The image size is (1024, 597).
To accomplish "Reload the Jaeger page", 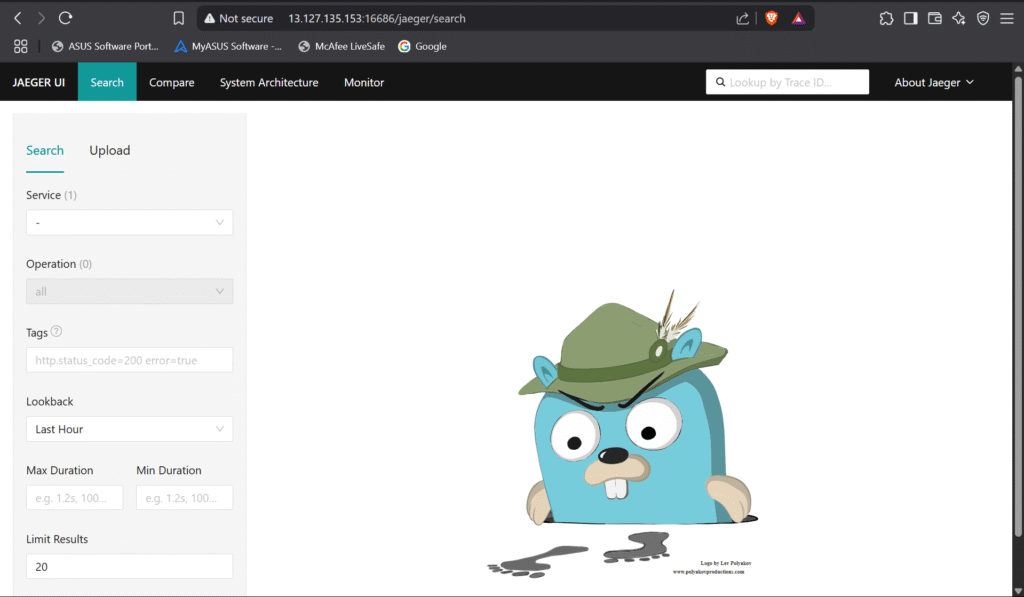I will coord(65,18).
